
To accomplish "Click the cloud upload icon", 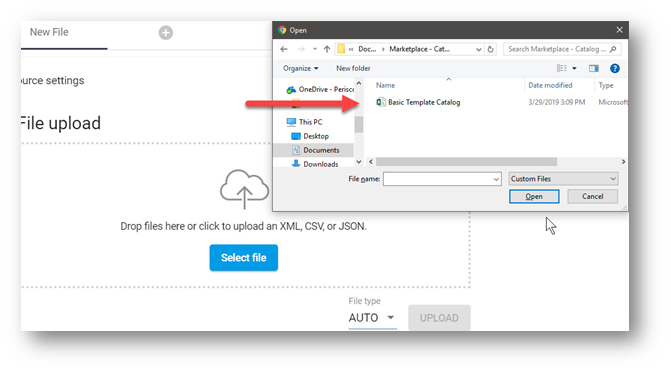I will (244, 189).
